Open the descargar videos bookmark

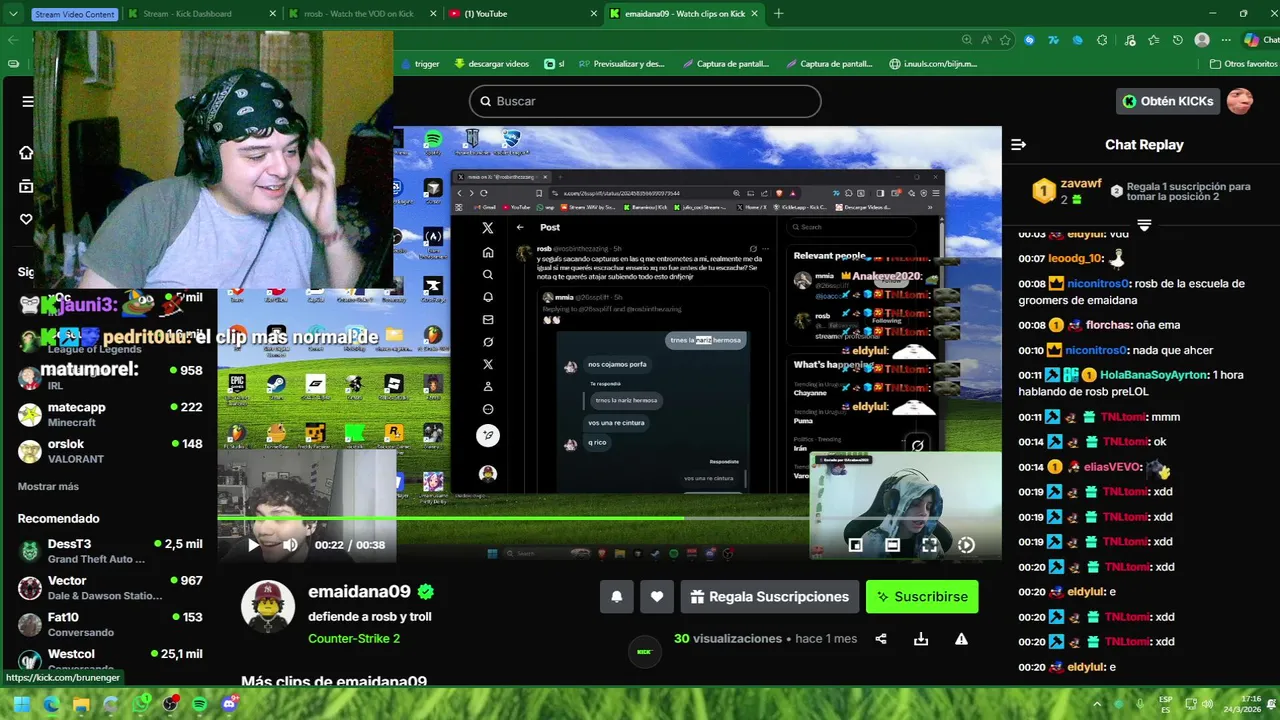pyautogui.click(x=492, y=63)
